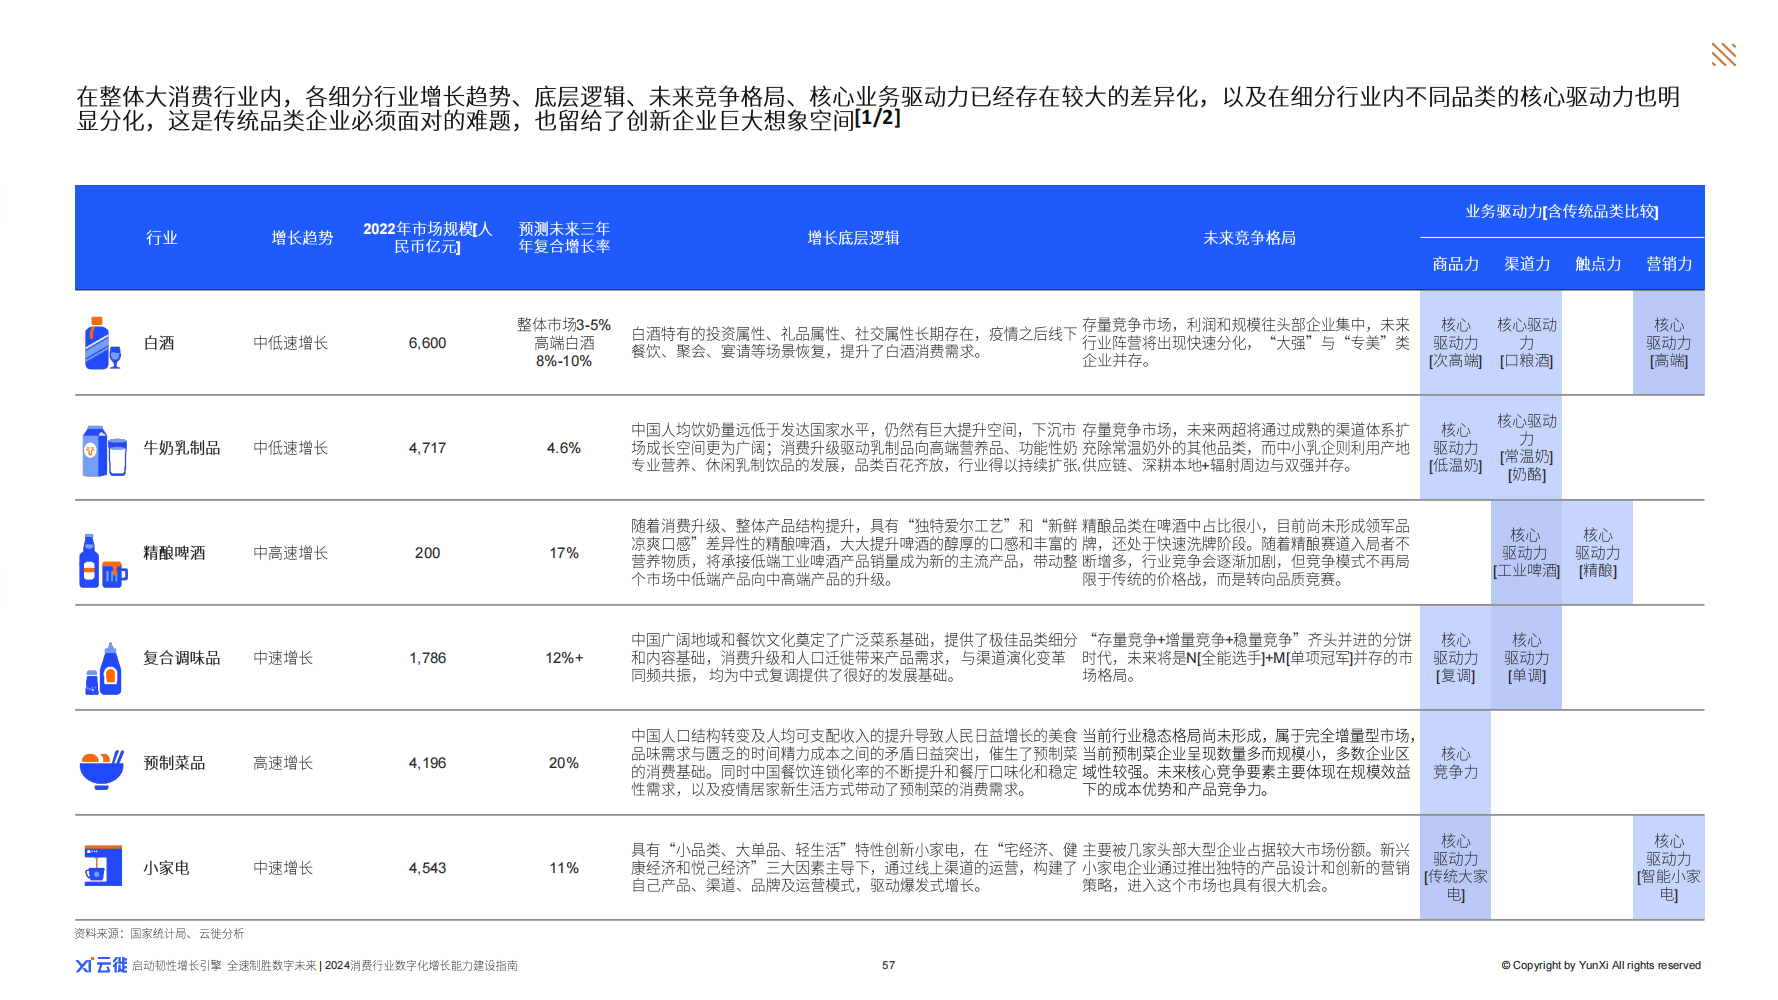The image size is (1778, 1000).
Task: Click the small appliance coffee machine icon
Action: pos(102,866)
